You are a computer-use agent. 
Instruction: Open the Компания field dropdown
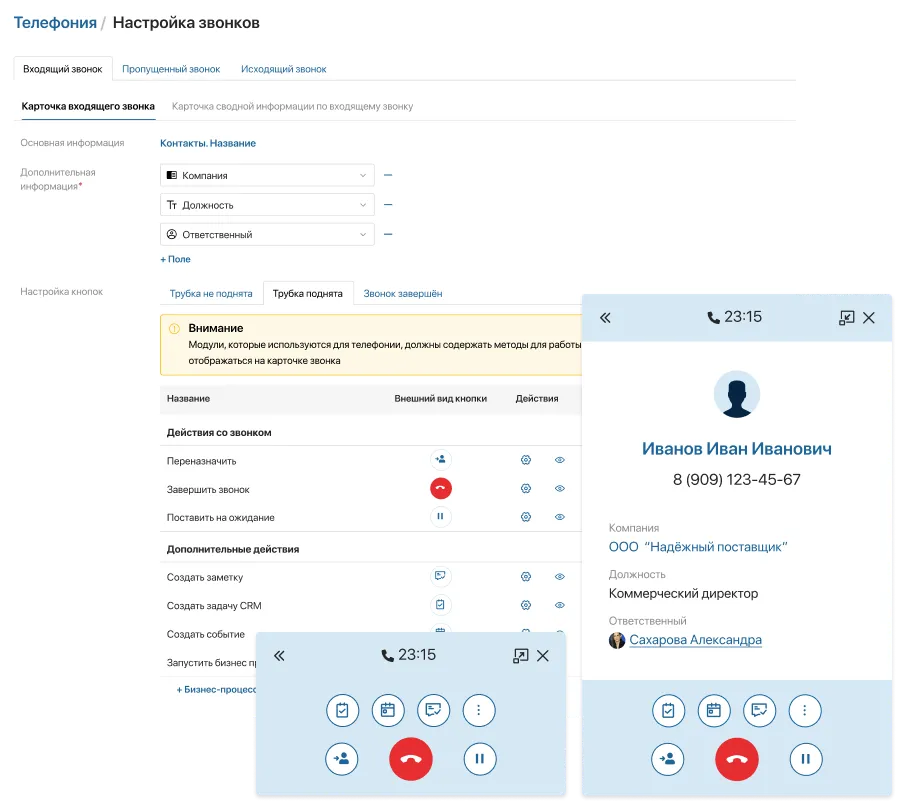(x=267, y=175)
